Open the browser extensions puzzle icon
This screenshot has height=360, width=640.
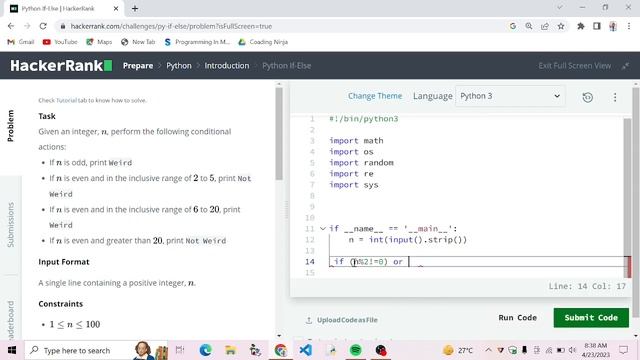pyautogui.click(x=580, y=26)
